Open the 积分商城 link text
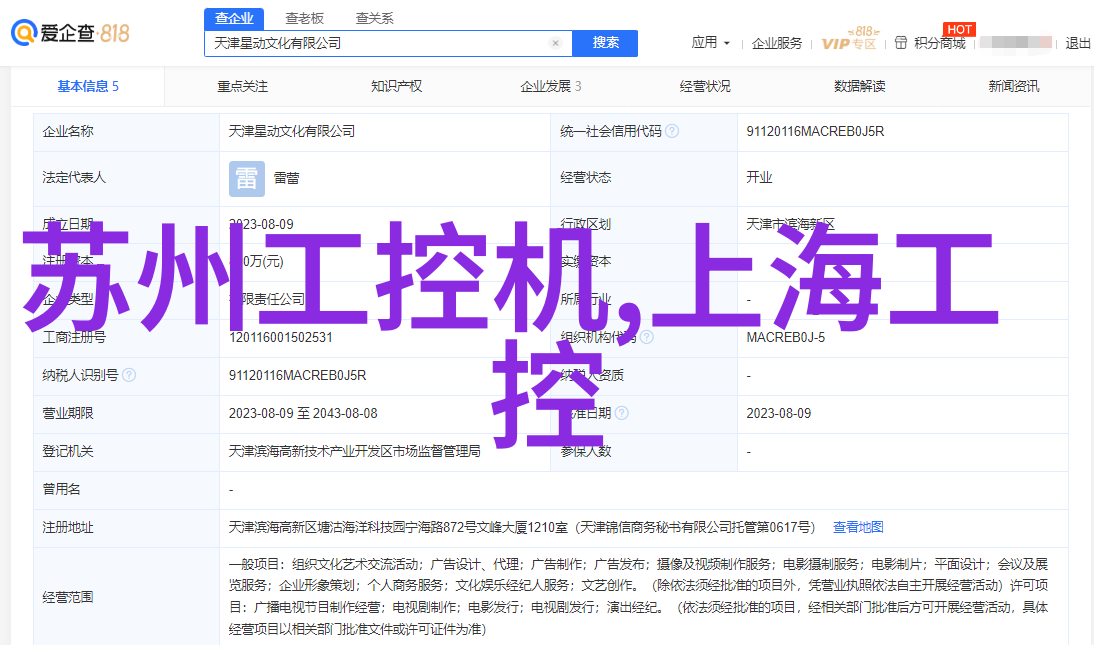This screenshot has height=645, width=1094. point(939,43)
